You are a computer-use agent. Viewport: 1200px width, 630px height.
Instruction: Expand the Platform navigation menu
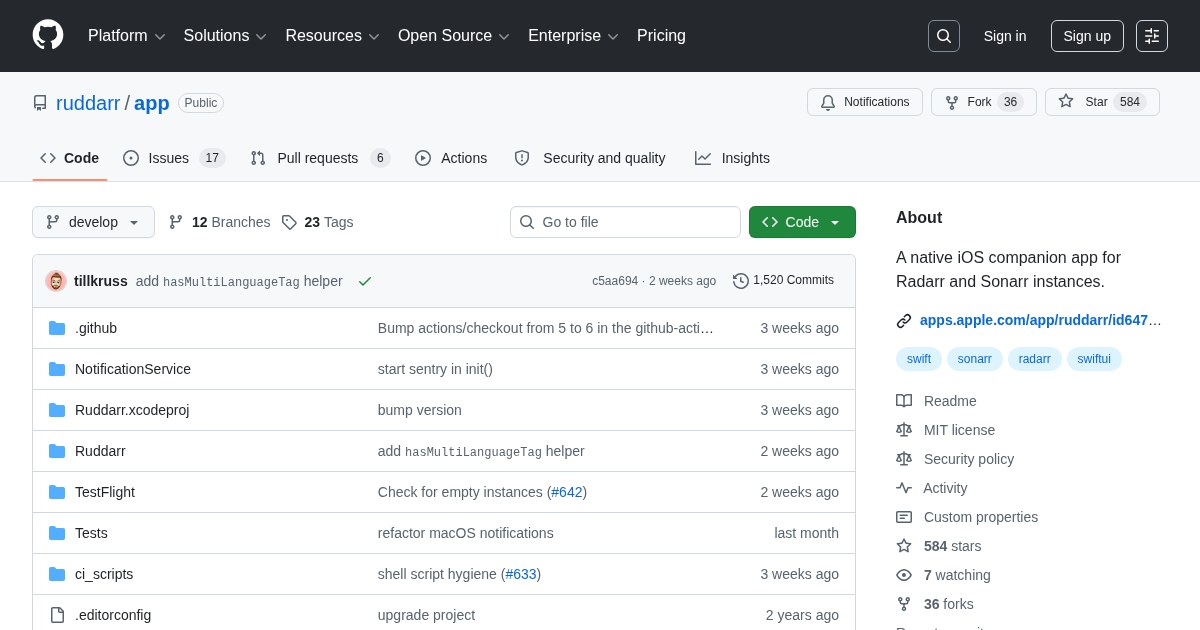pyautogui.click(x=126, y=36)
